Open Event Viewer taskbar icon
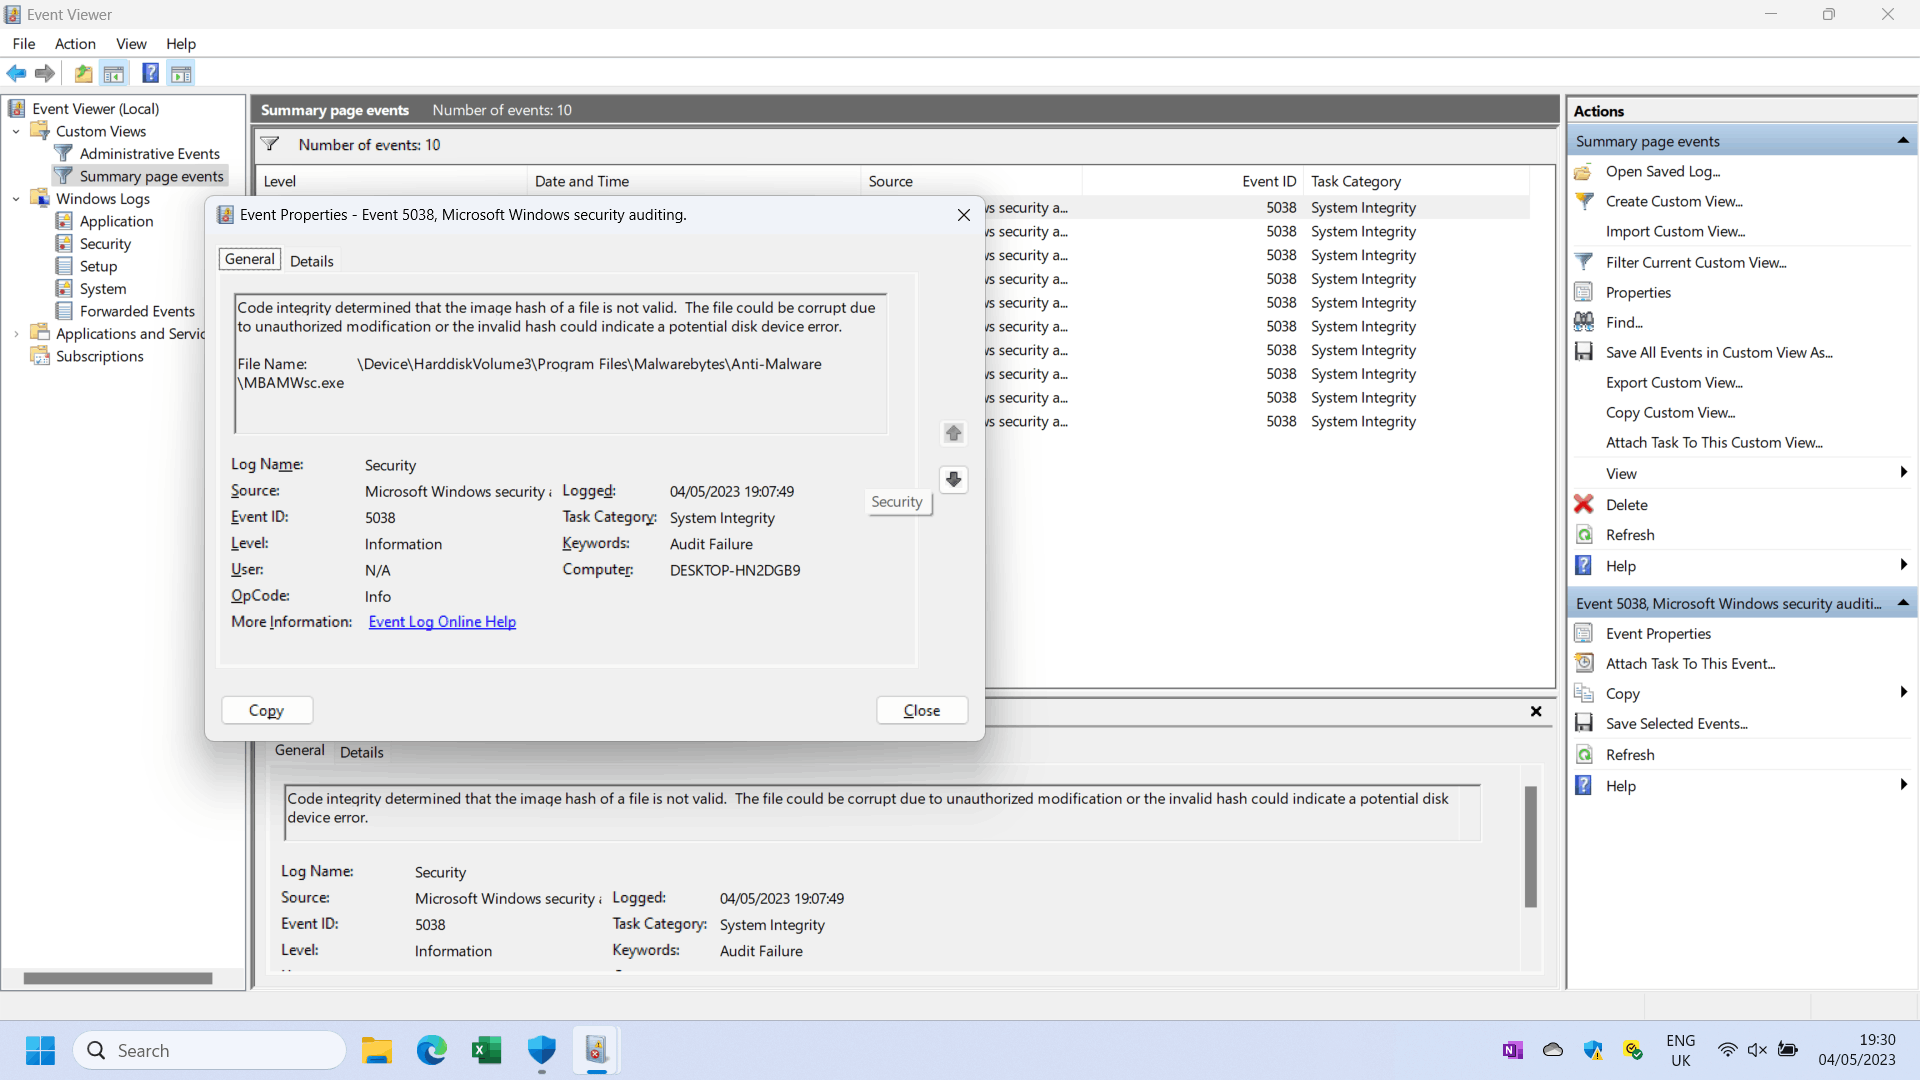1920x1080 pixels. (596, 1050)
